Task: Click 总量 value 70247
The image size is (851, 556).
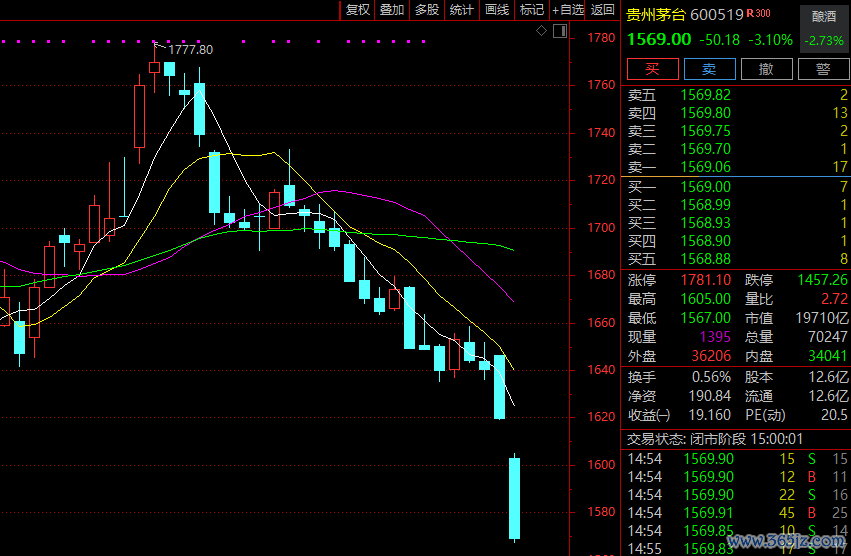Action: 827,337
